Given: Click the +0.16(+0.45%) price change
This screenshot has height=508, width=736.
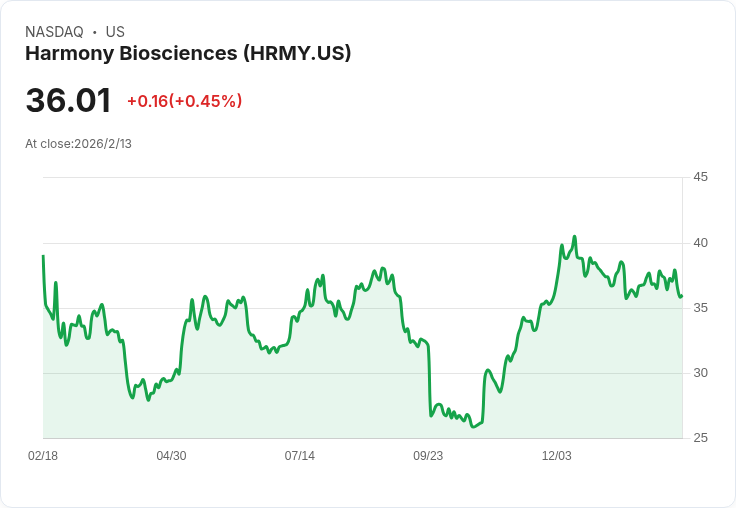Looking at the screenshot, I should pos(184,101).
